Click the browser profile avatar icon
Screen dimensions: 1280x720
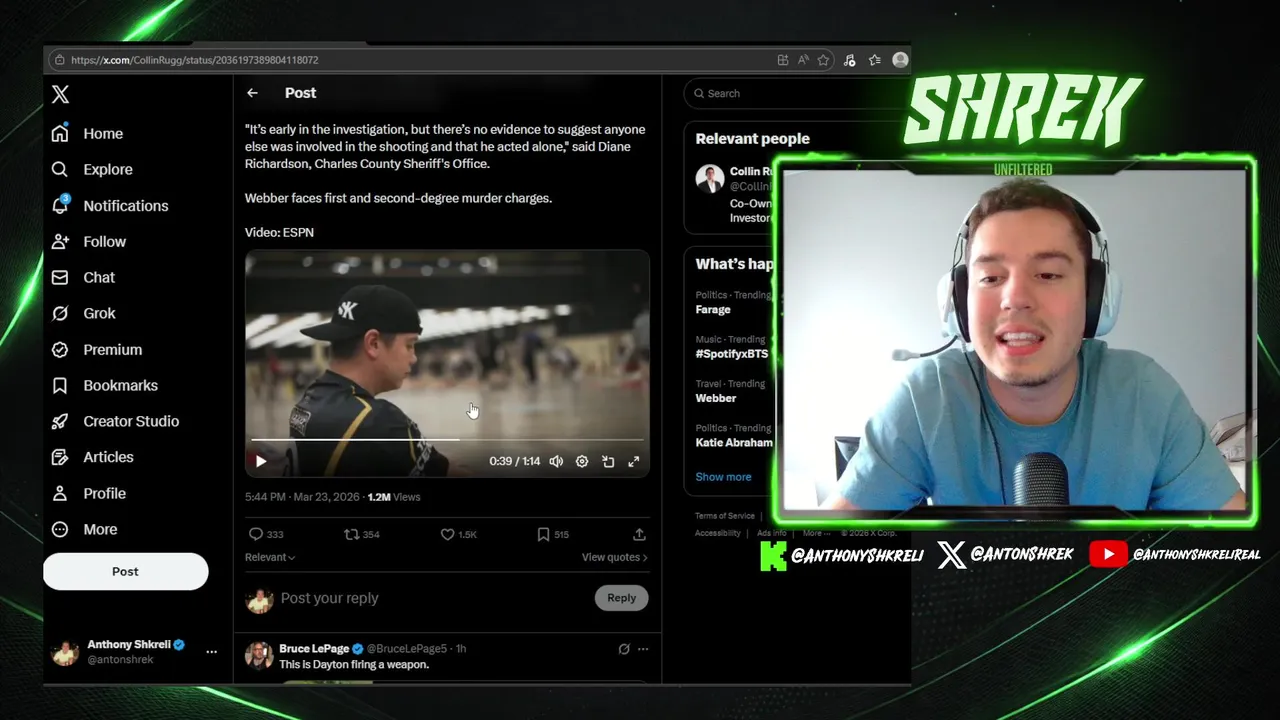coord(900,60)
